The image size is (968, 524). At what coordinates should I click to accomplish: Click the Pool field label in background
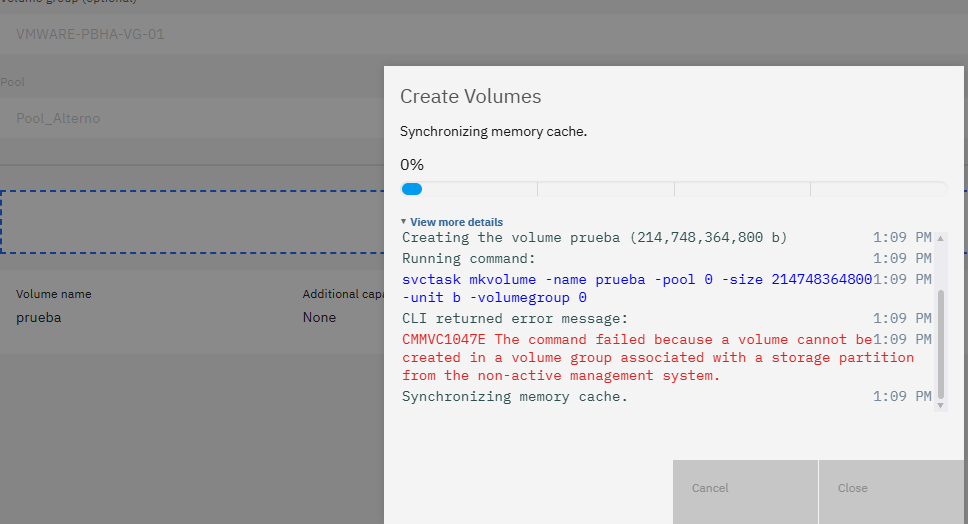(12, 82)
